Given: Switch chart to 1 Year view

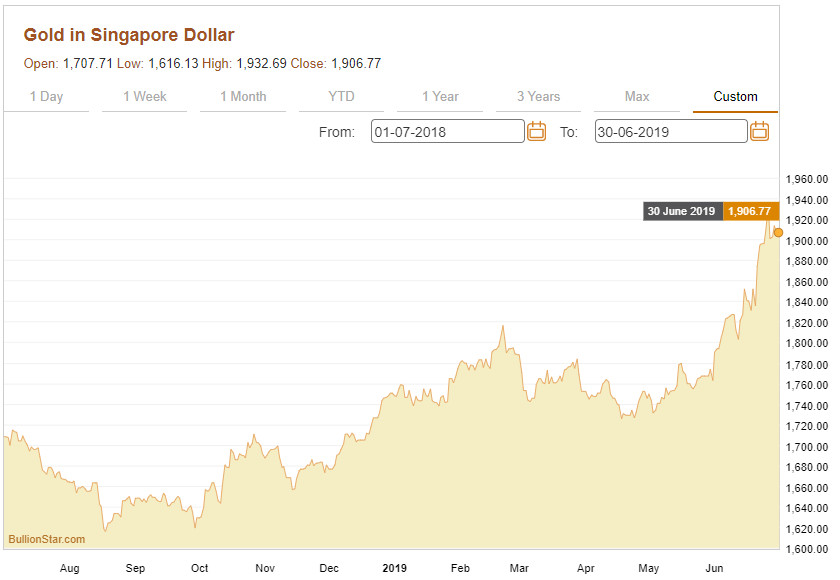Looking at the screenshot, I should pos(440,97).
